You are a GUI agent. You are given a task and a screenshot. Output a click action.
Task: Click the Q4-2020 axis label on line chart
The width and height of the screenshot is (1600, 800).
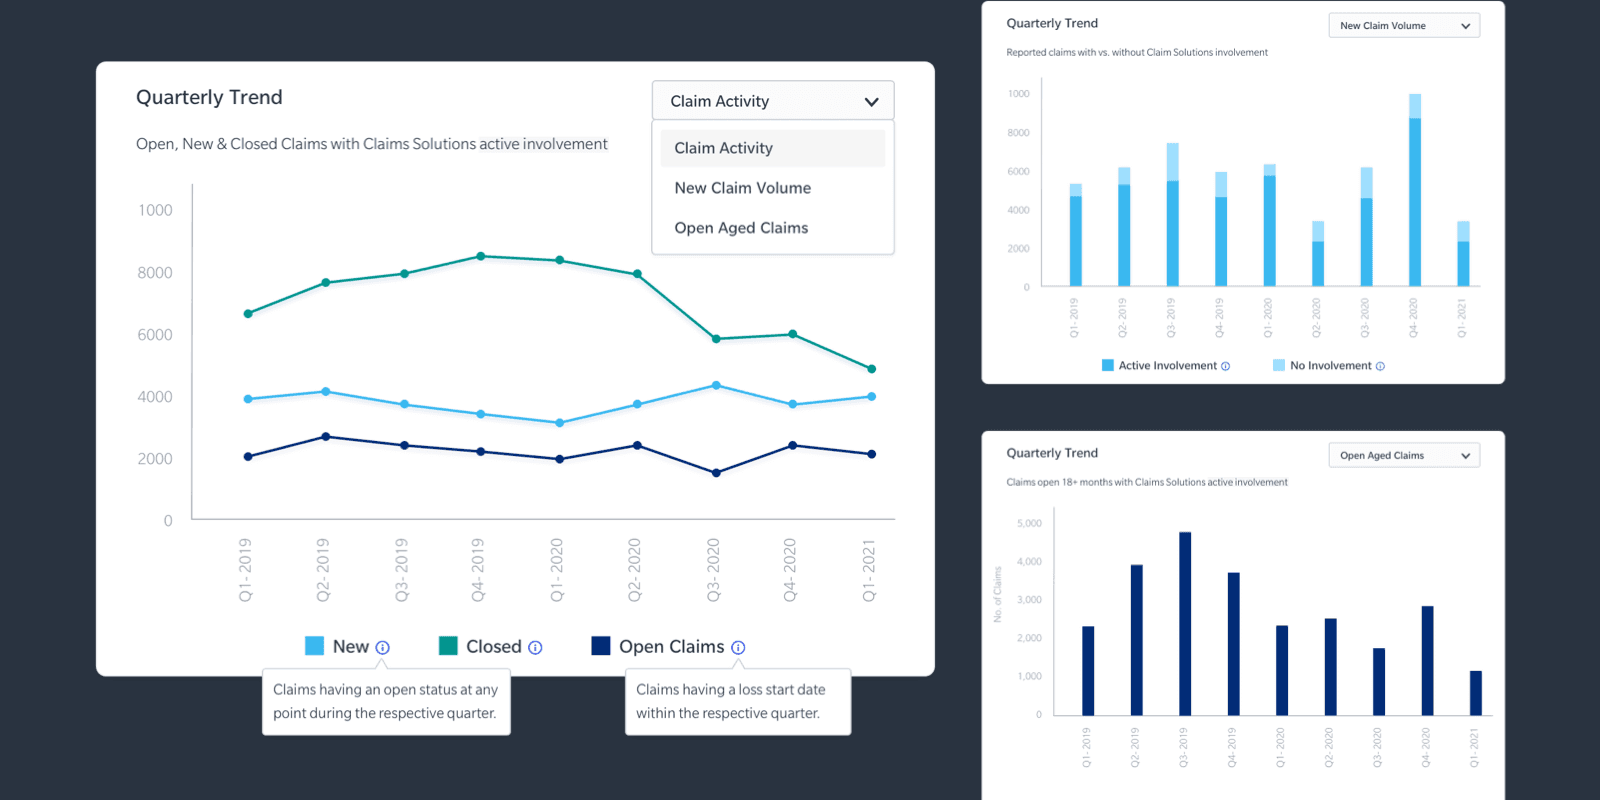click(x=790, y=570)
